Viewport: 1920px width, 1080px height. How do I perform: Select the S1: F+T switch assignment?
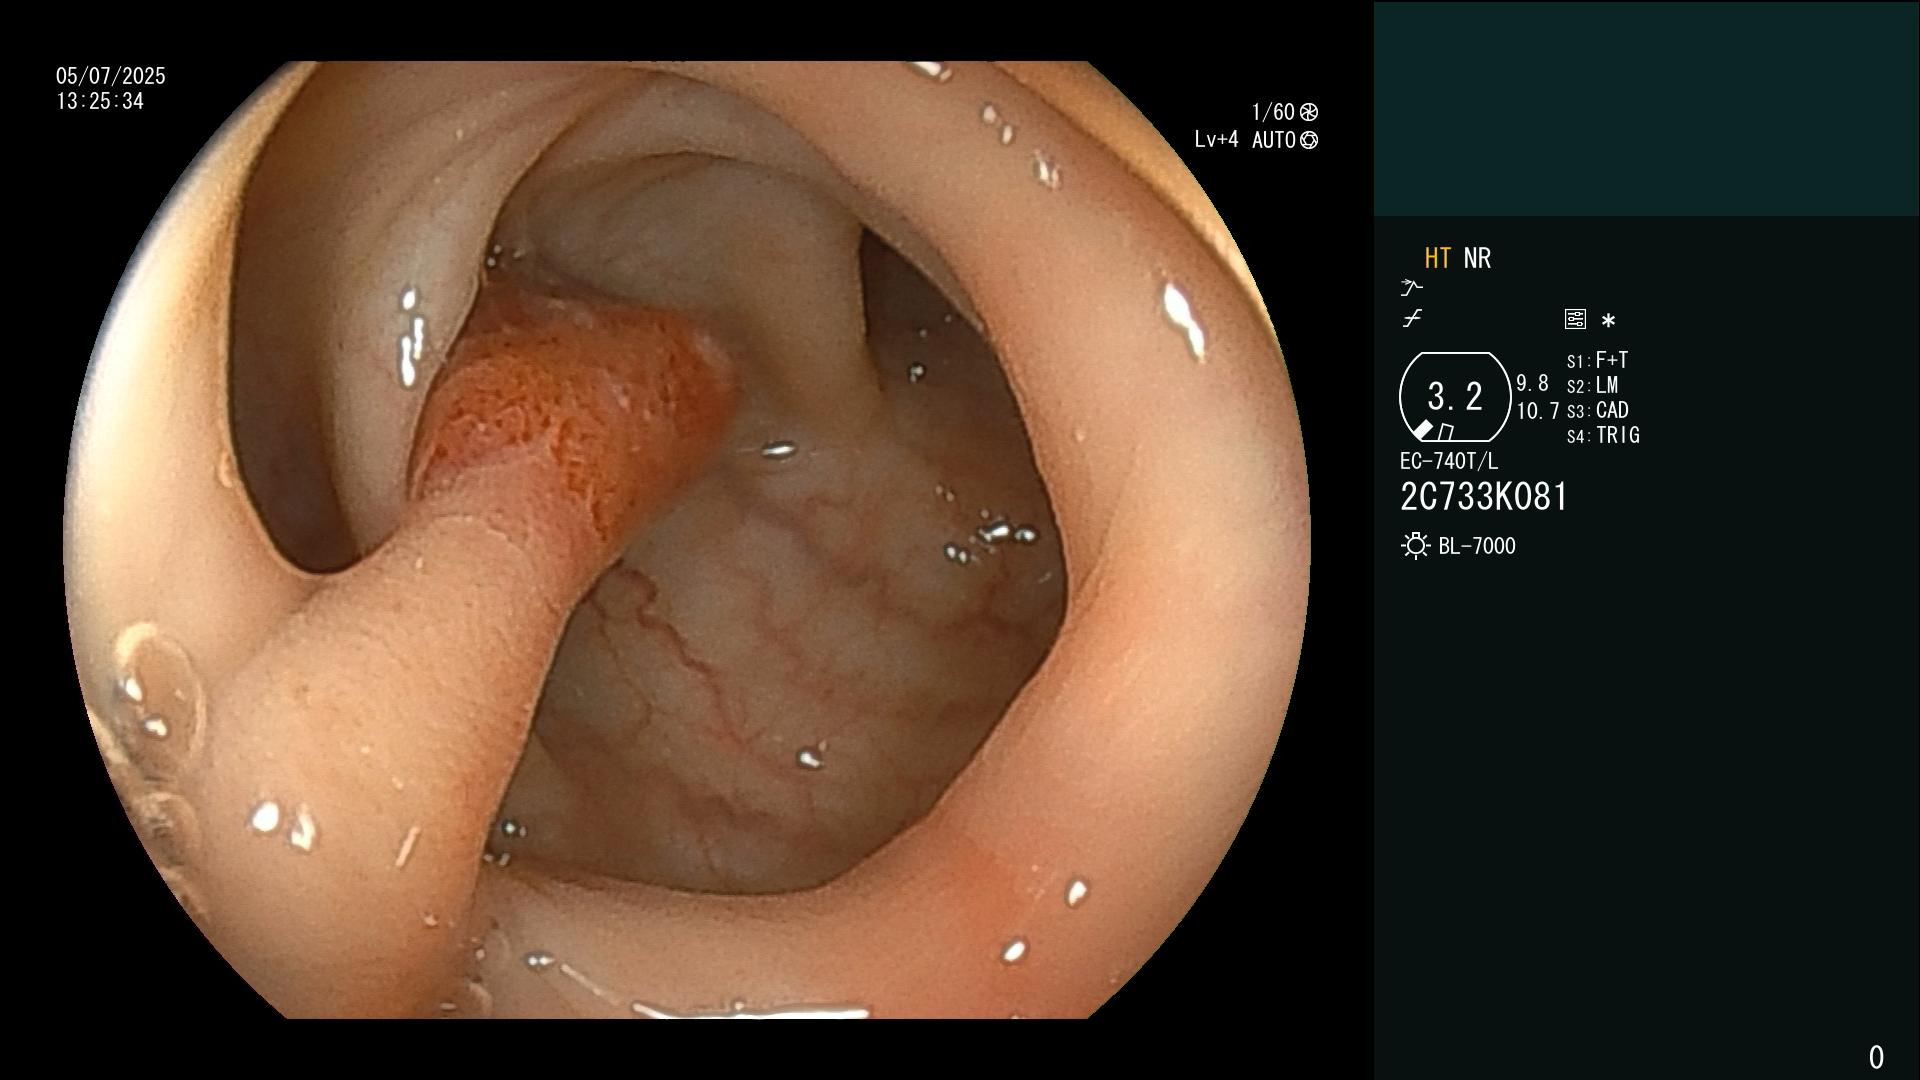point(1597,360)
